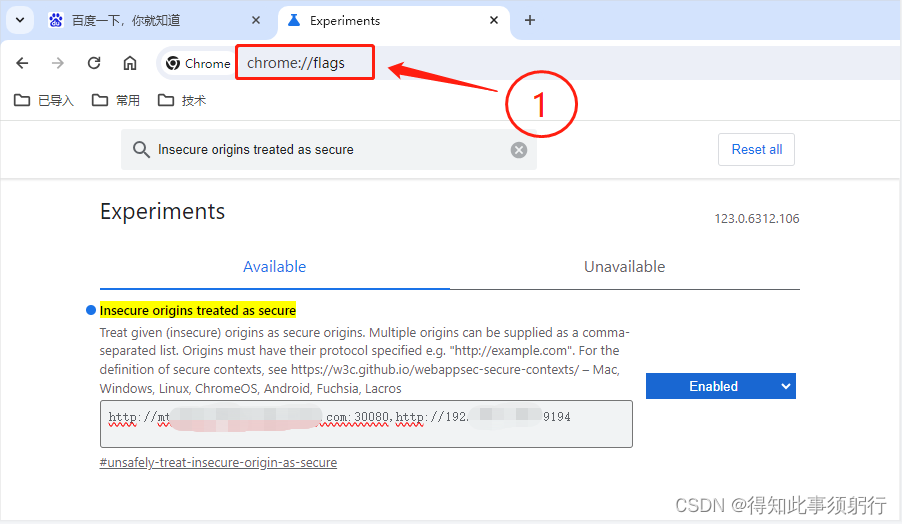Select the Experiments tab
This screenshot has height=524, width=902.
pos(394,21)
